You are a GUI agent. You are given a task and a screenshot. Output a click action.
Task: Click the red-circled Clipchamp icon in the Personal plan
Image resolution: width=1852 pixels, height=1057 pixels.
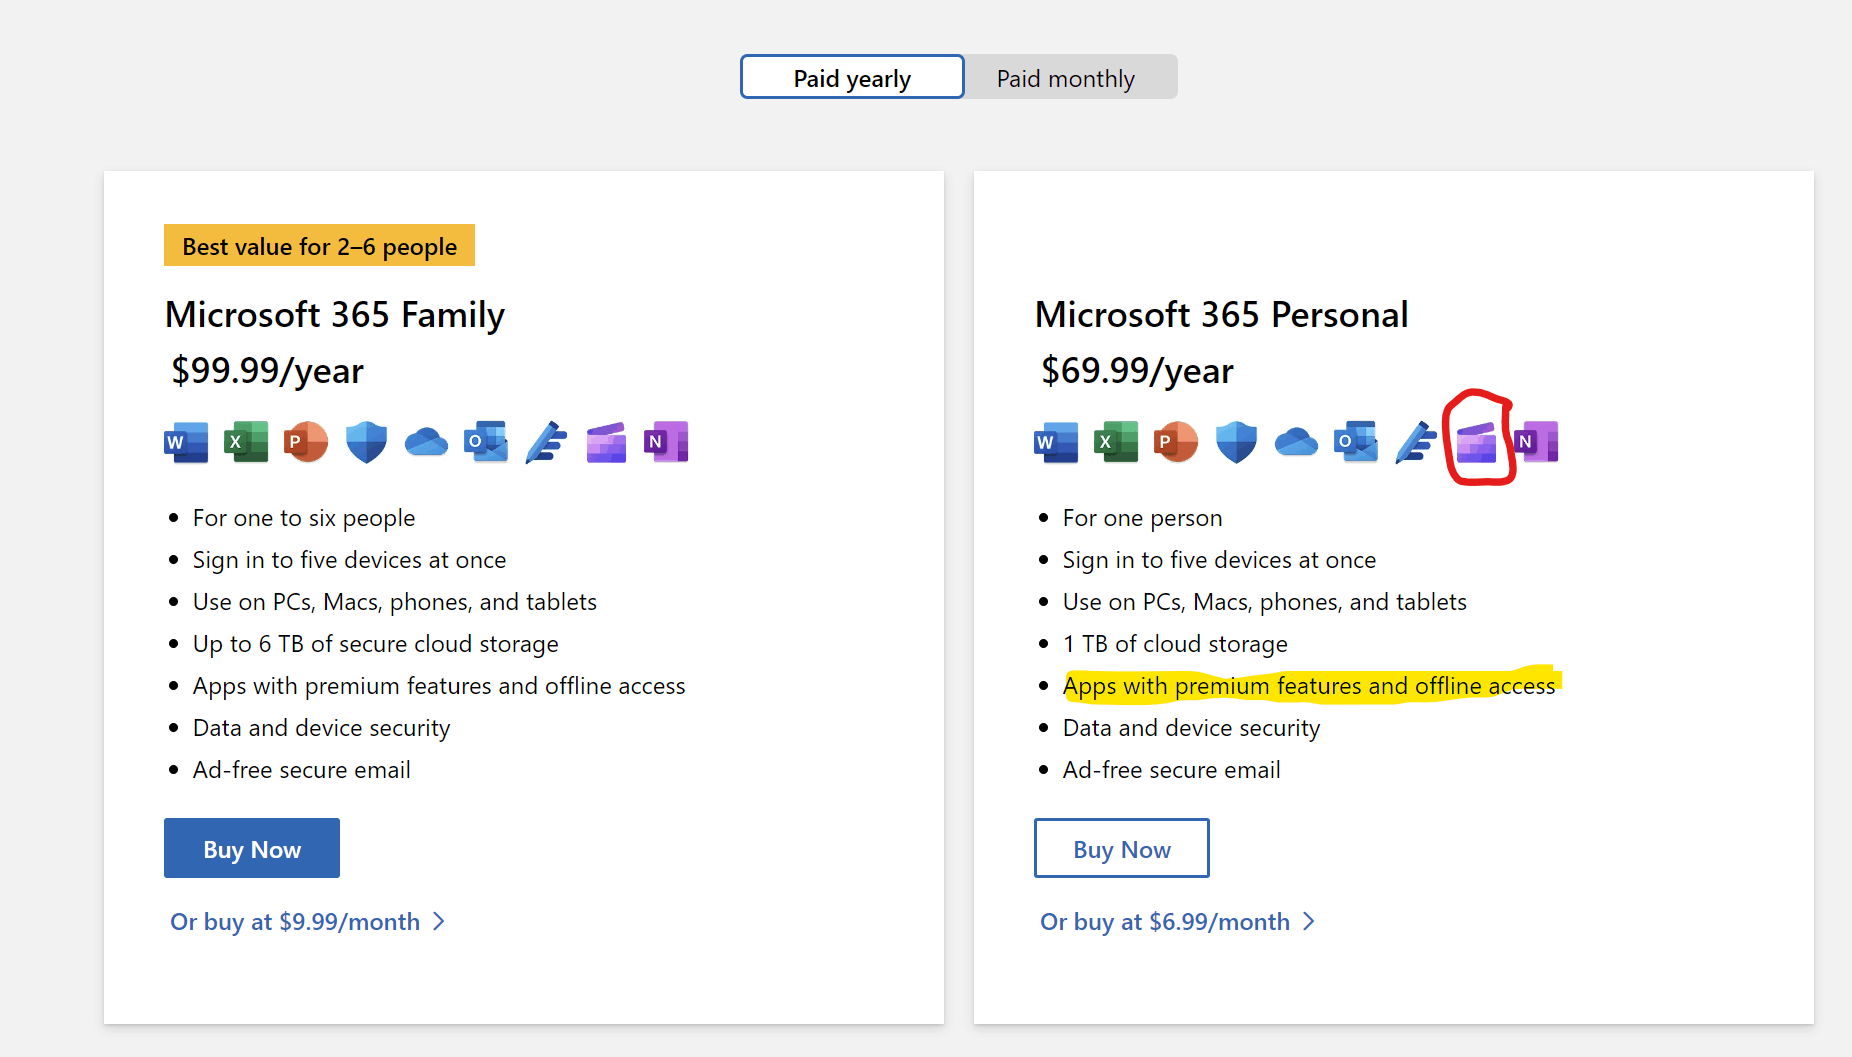click(1476, 442)
